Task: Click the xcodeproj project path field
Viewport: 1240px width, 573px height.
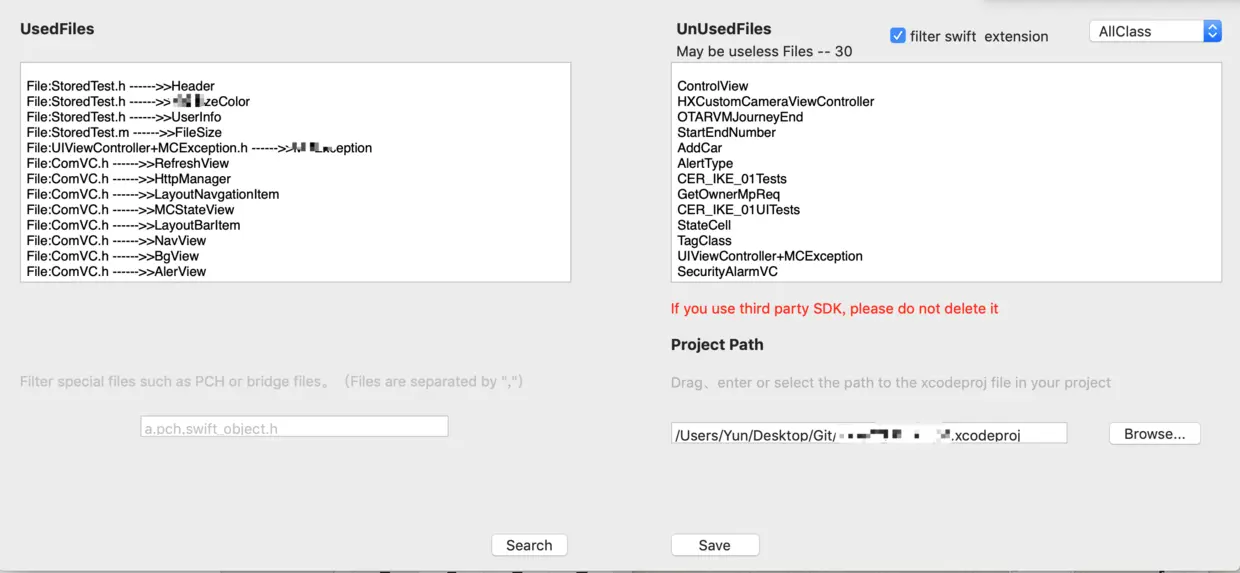Action: click(x=868, y=434)
